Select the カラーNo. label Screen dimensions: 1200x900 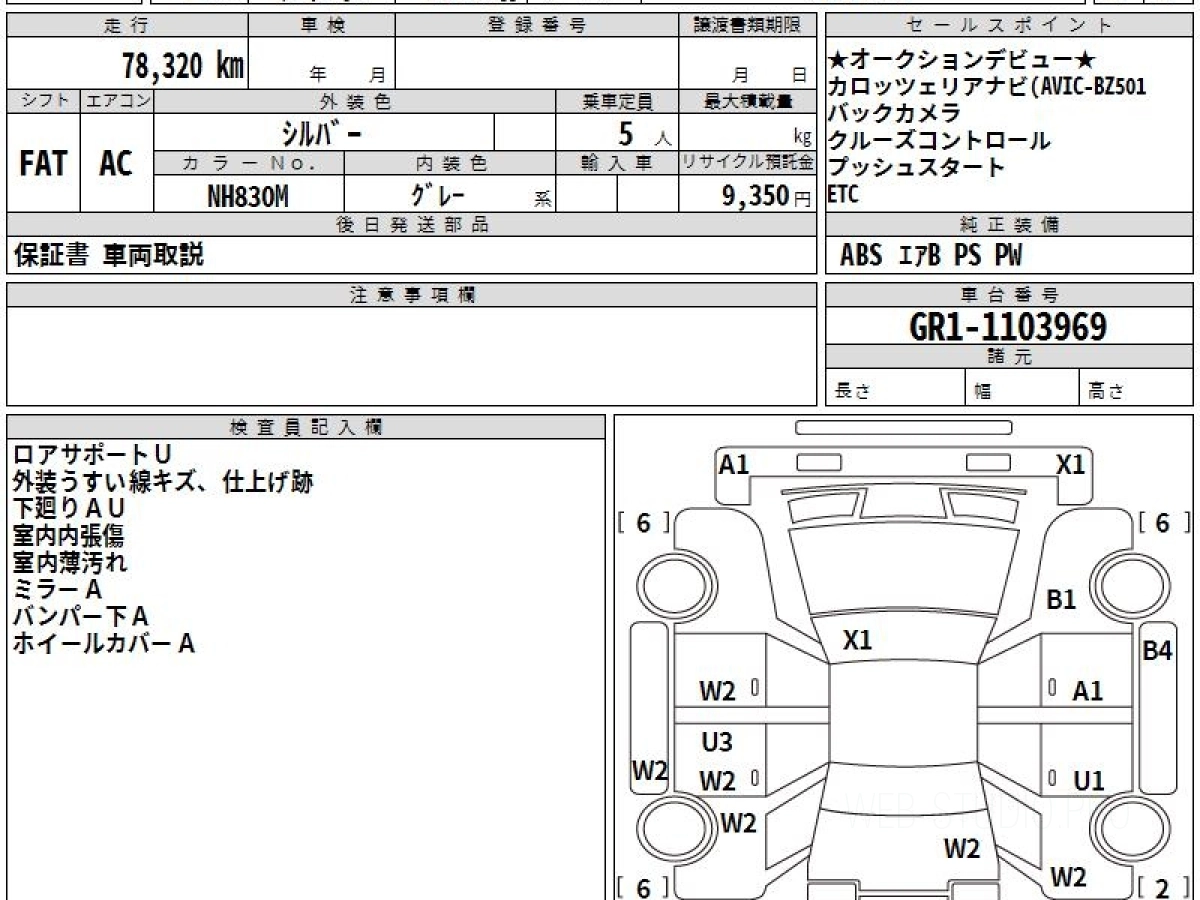249,163
